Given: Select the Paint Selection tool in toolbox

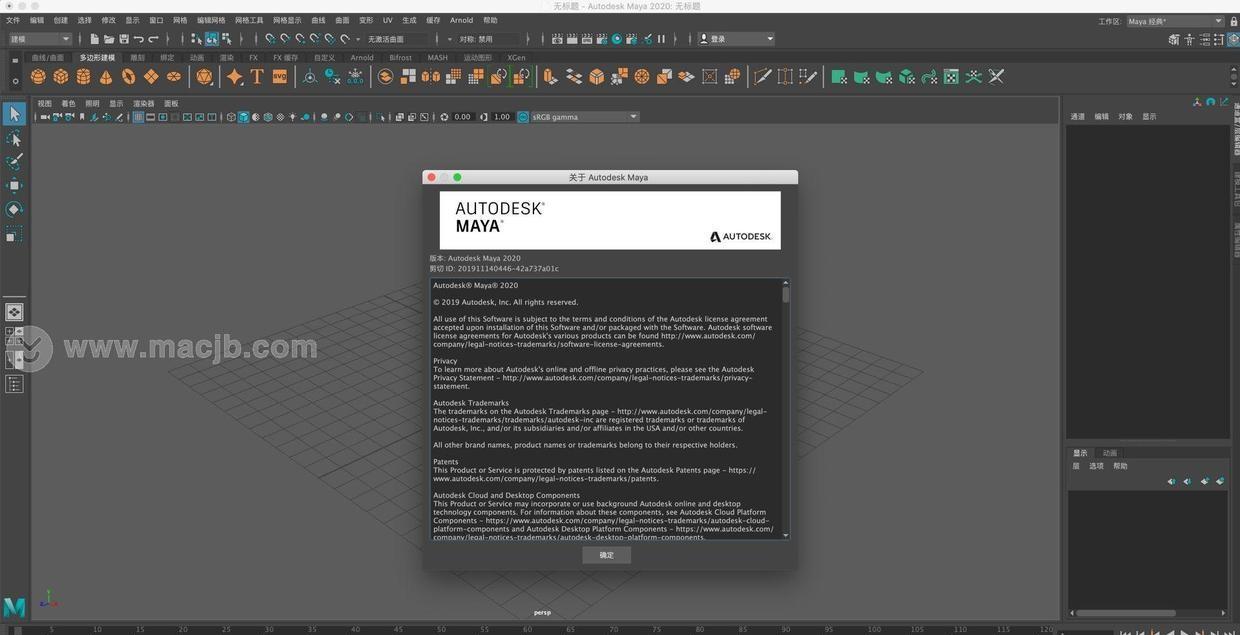Looking at the screenshot, I should (x=14, y=162).
